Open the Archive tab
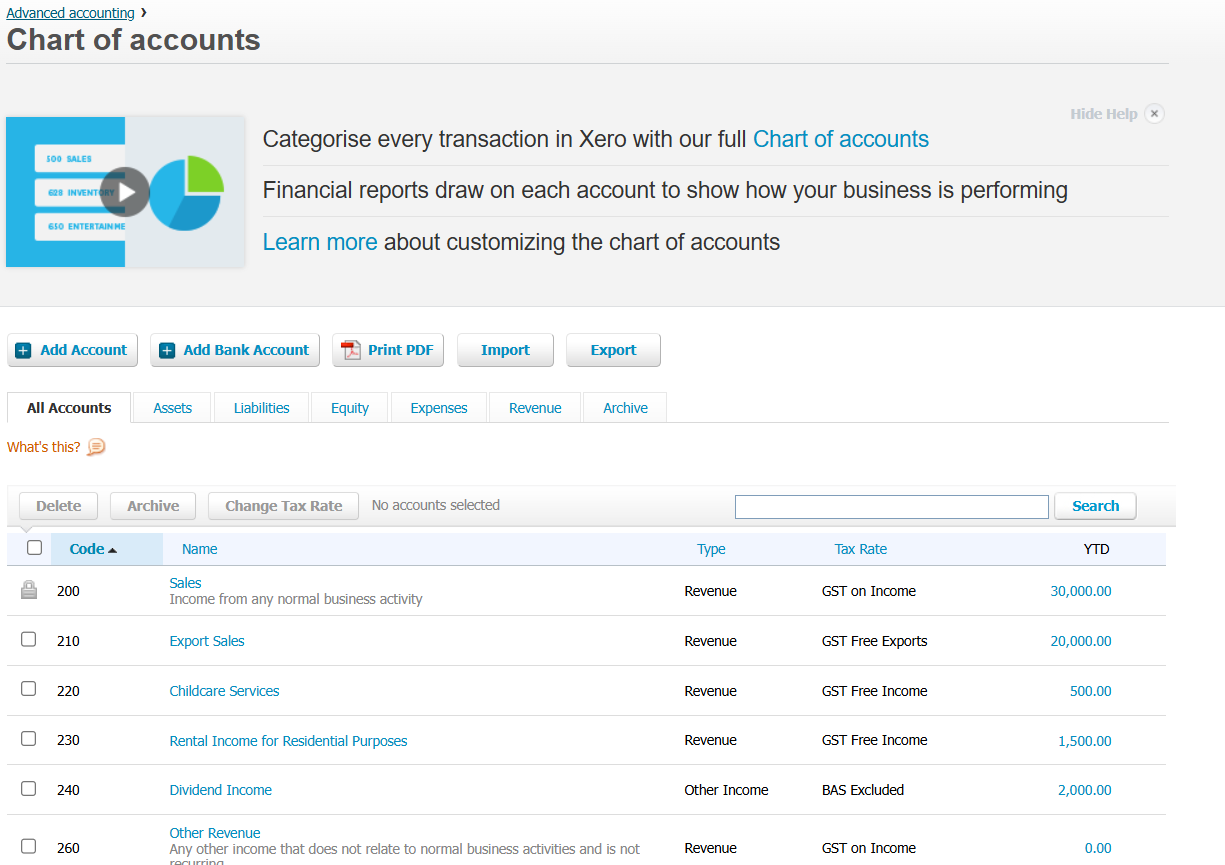The width and height of the screenshot is (1225, 865). pyautogui.click(x=625, y=408)
